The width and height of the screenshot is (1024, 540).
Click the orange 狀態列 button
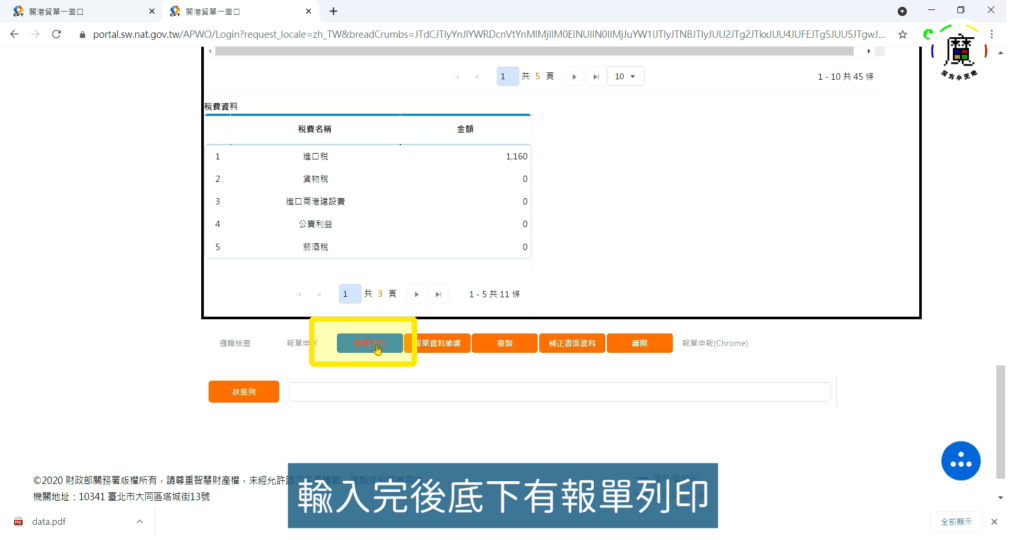click(x=244, y=392)
